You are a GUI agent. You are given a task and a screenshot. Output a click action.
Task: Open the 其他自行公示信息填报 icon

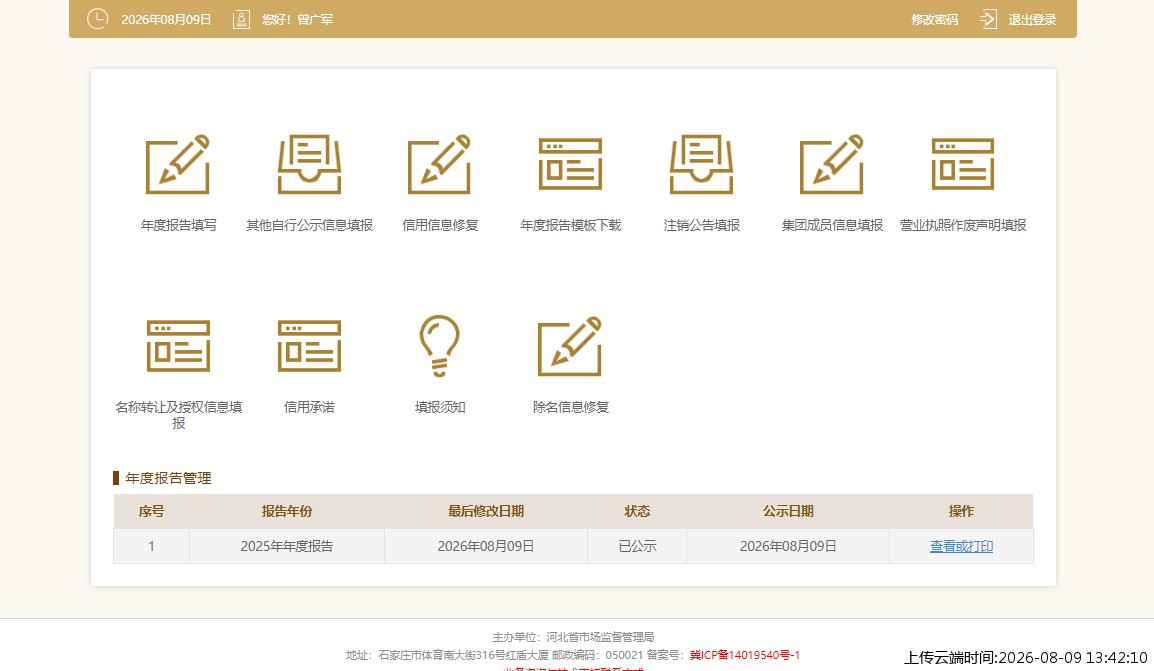309,165
